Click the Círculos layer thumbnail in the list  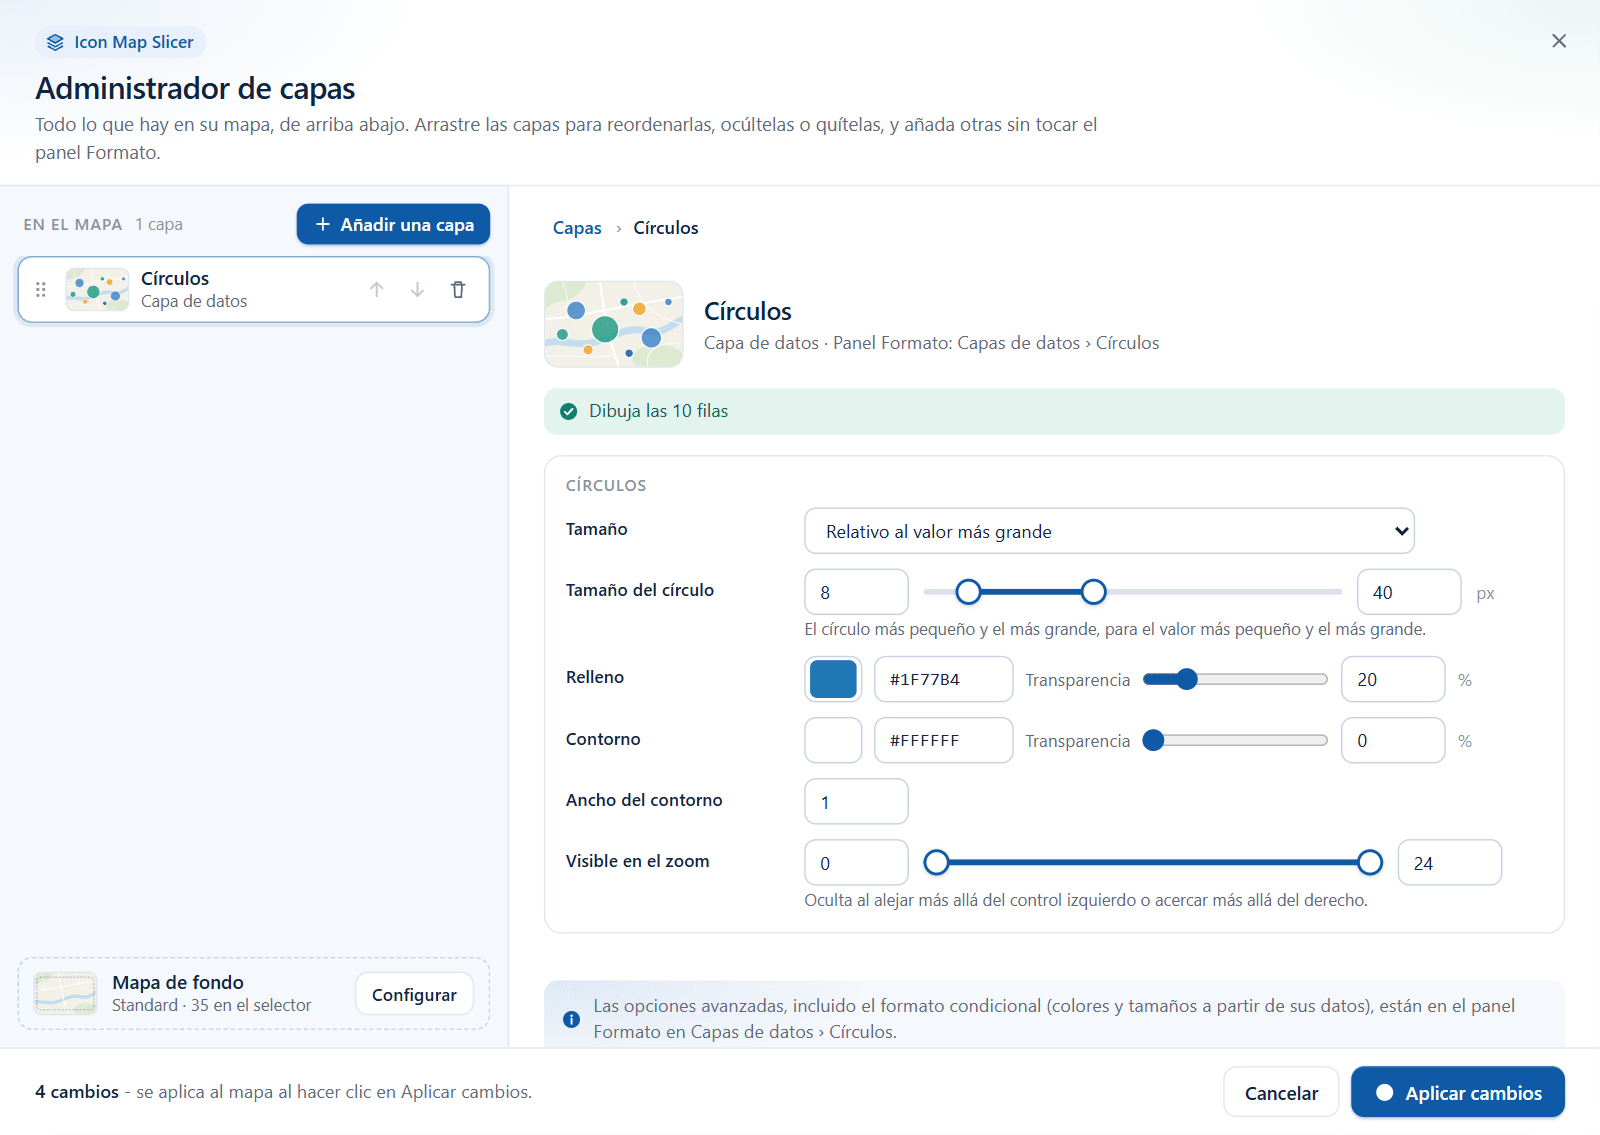(97, 290)
